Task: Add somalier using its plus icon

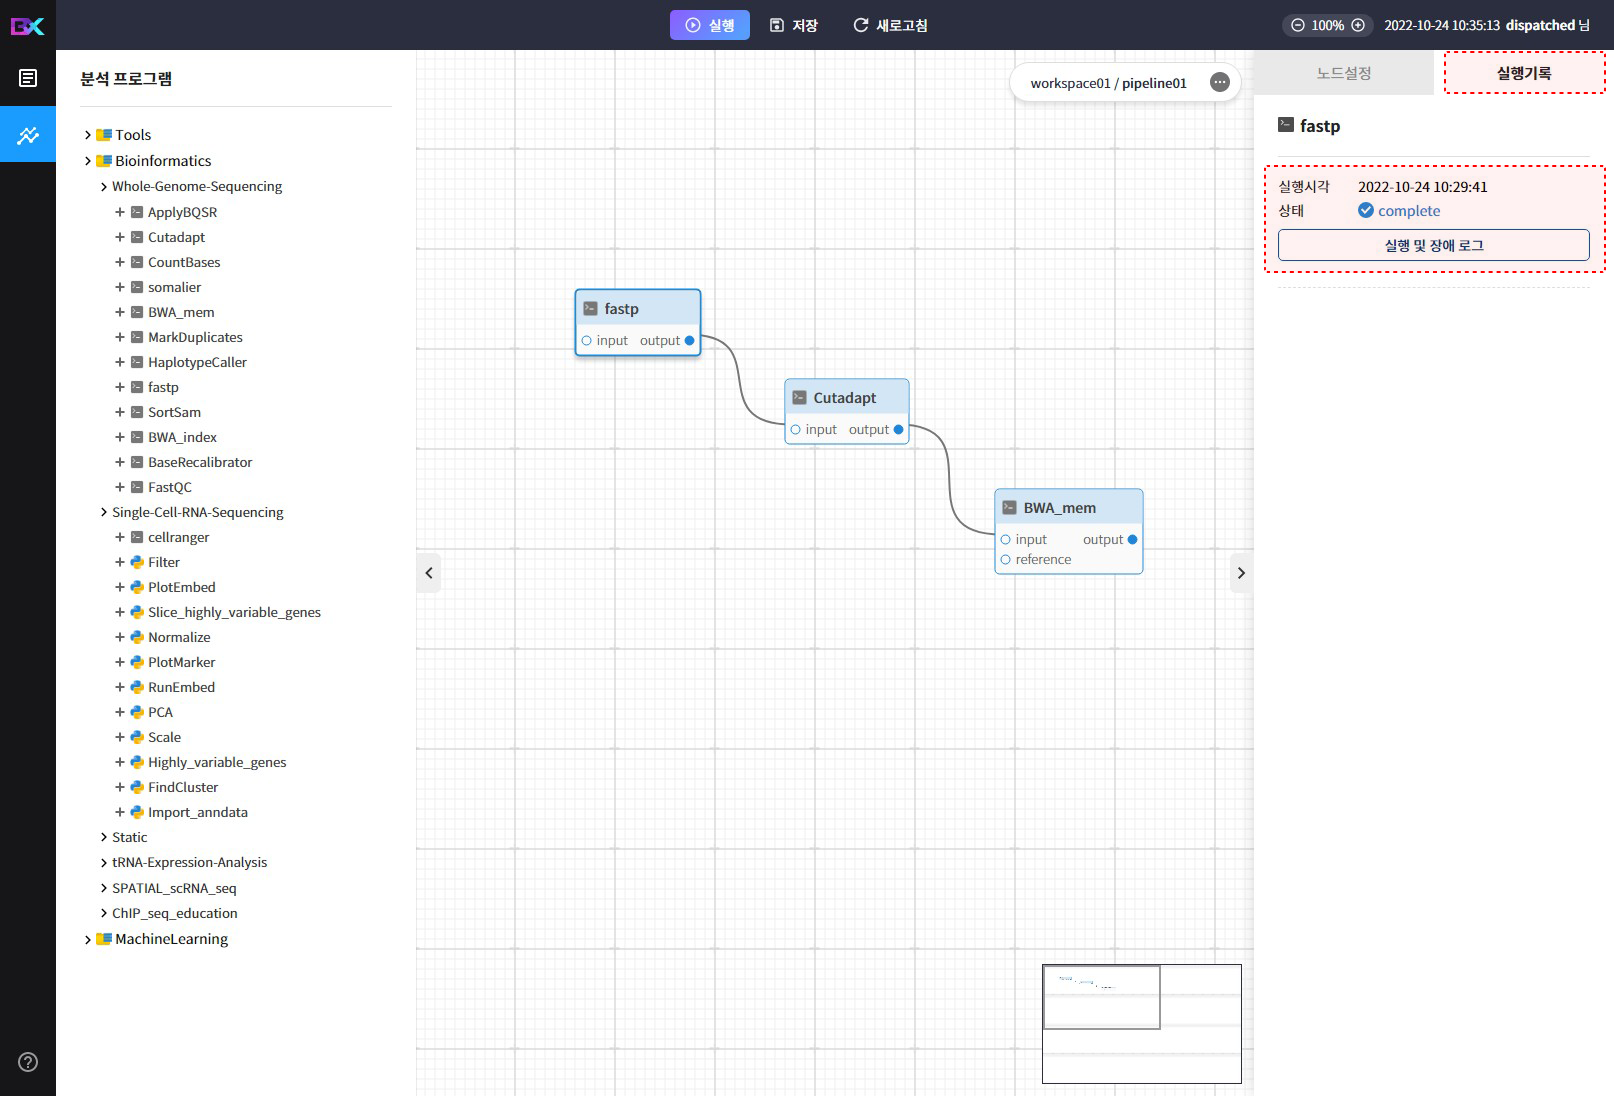Action: point(120,287)
